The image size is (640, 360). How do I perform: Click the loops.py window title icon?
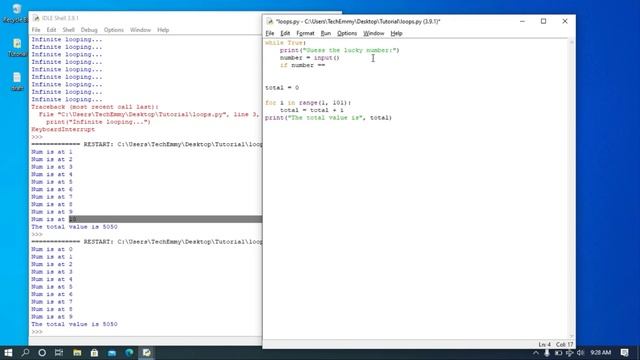click(269, 21)
